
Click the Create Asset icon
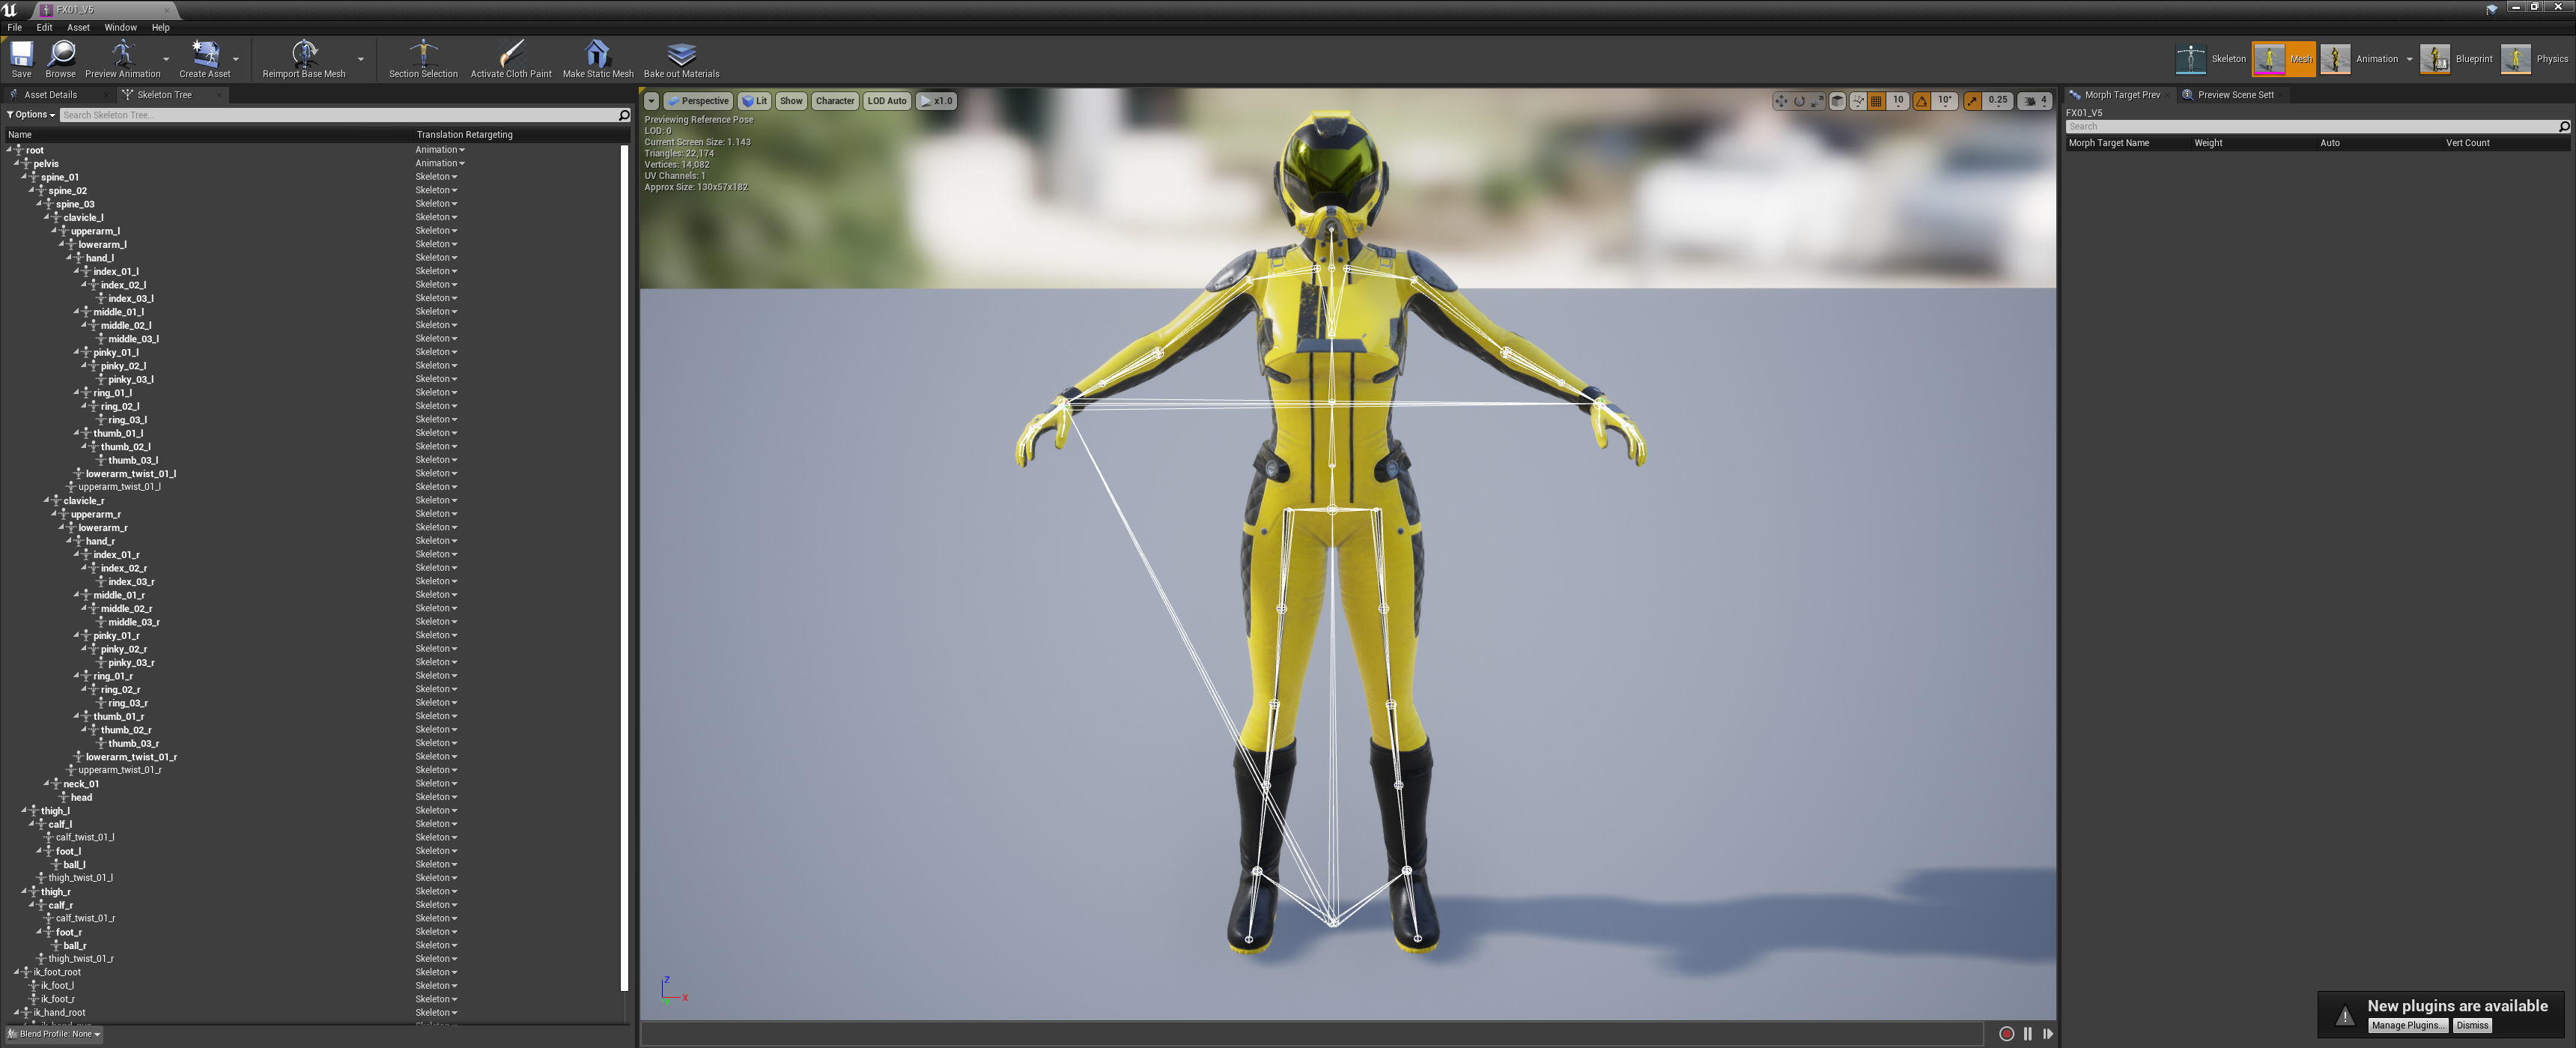click(x=205, y=54)
